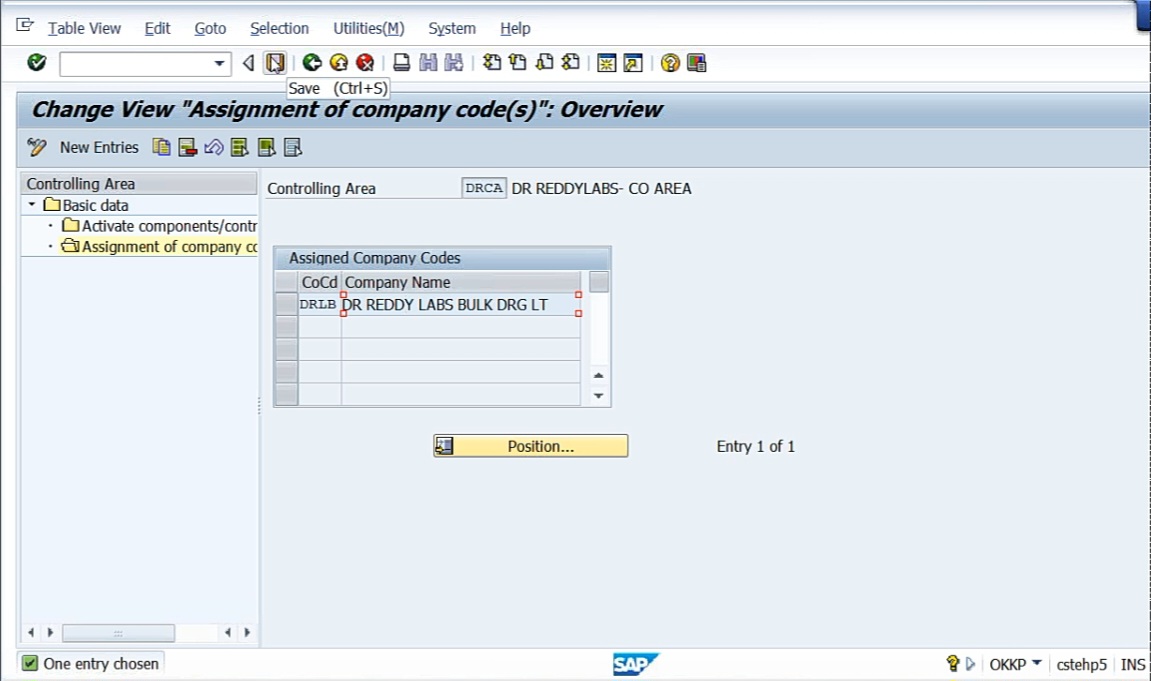Go to Last Page icon
The height and width of the screenshot is (681, 1151).
click(570, 63)
